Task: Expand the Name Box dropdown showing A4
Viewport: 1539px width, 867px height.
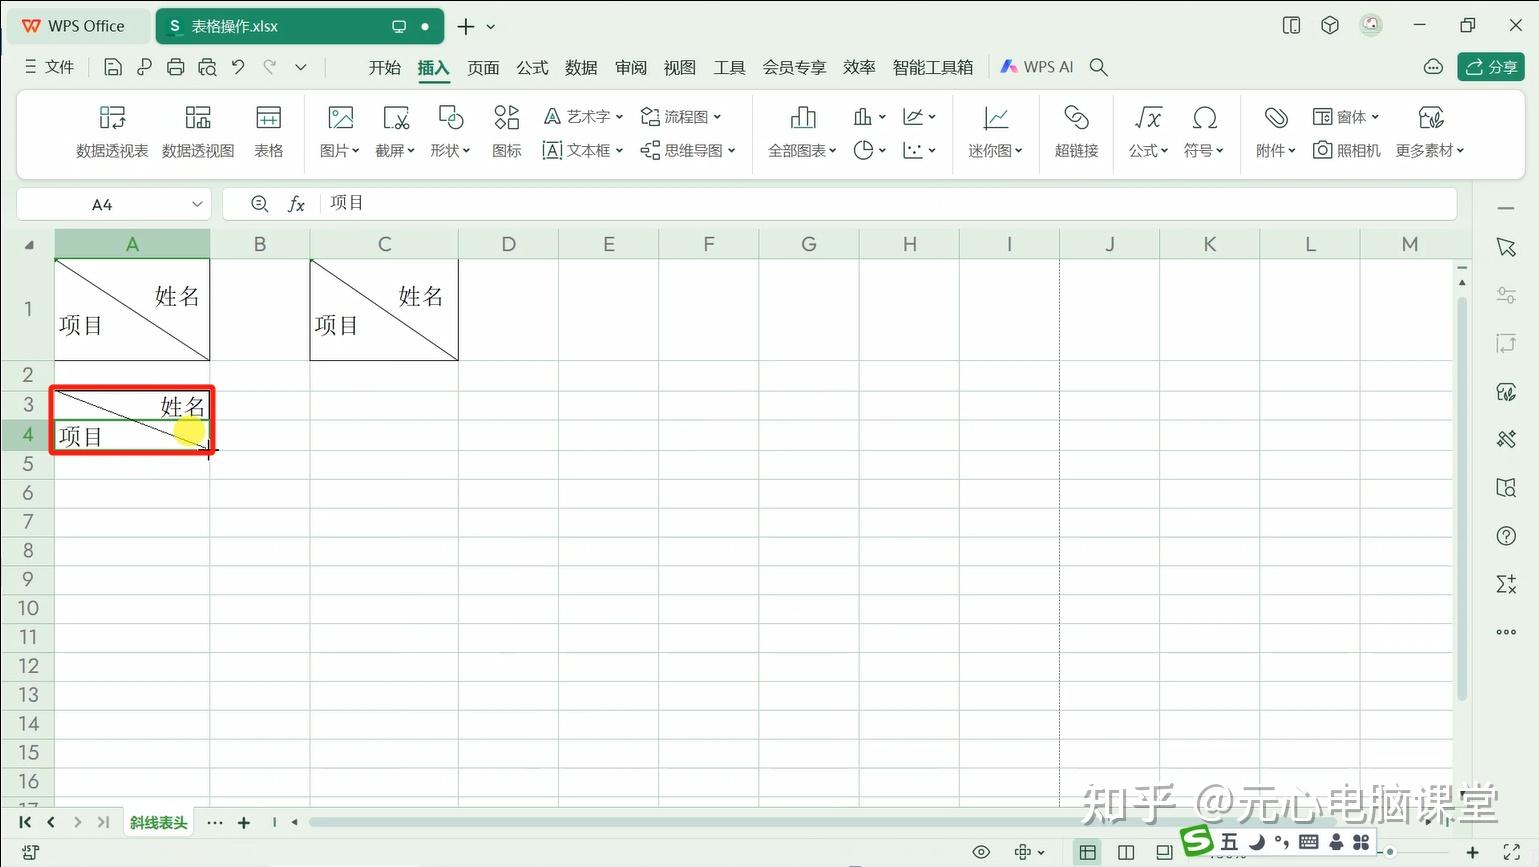Action: [x=196, y=204]
